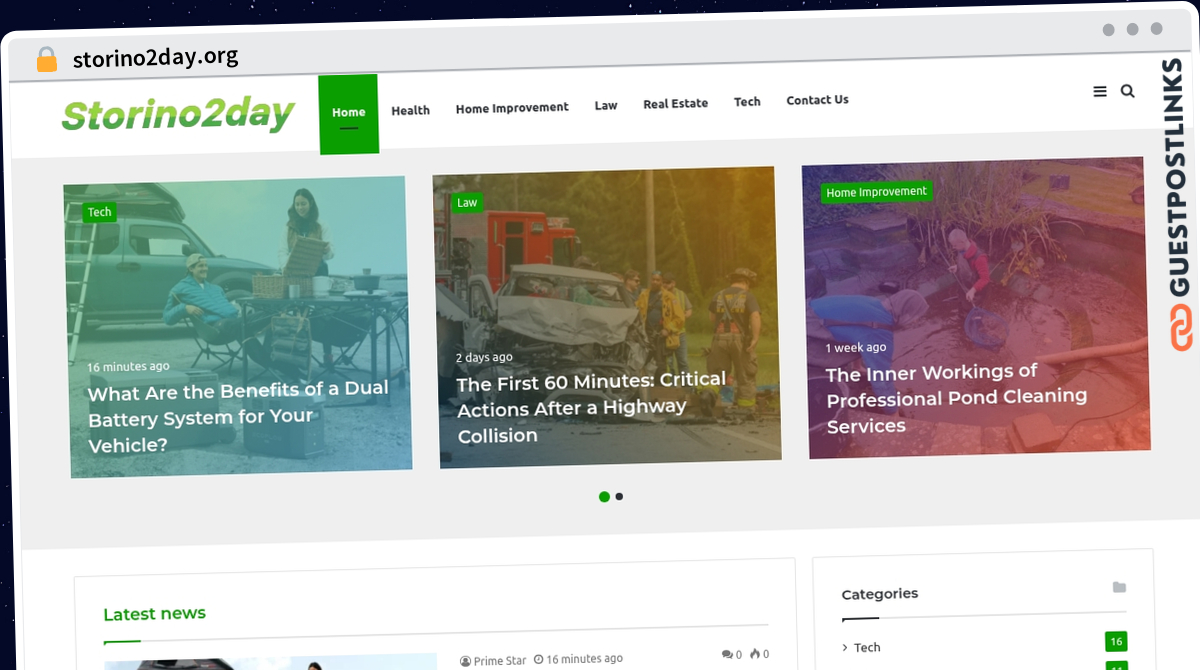Open article about Dual Battery System benefits
The height and width of the screenshot is (670, 1200).
238,416
